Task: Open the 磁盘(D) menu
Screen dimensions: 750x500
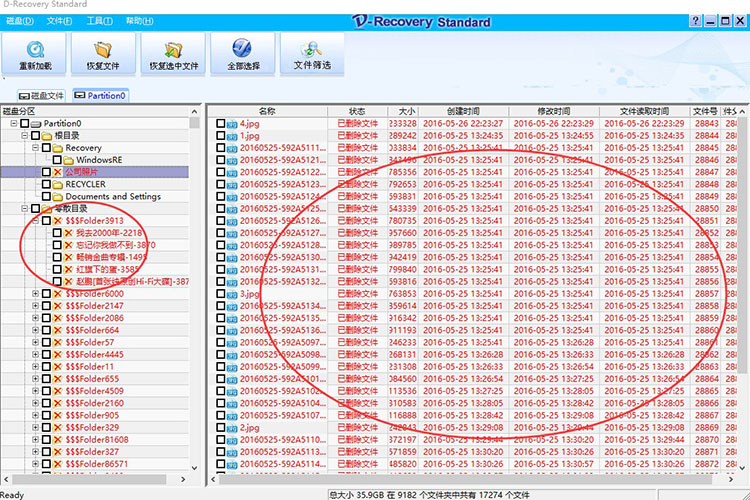Action: tap(20, 21)
